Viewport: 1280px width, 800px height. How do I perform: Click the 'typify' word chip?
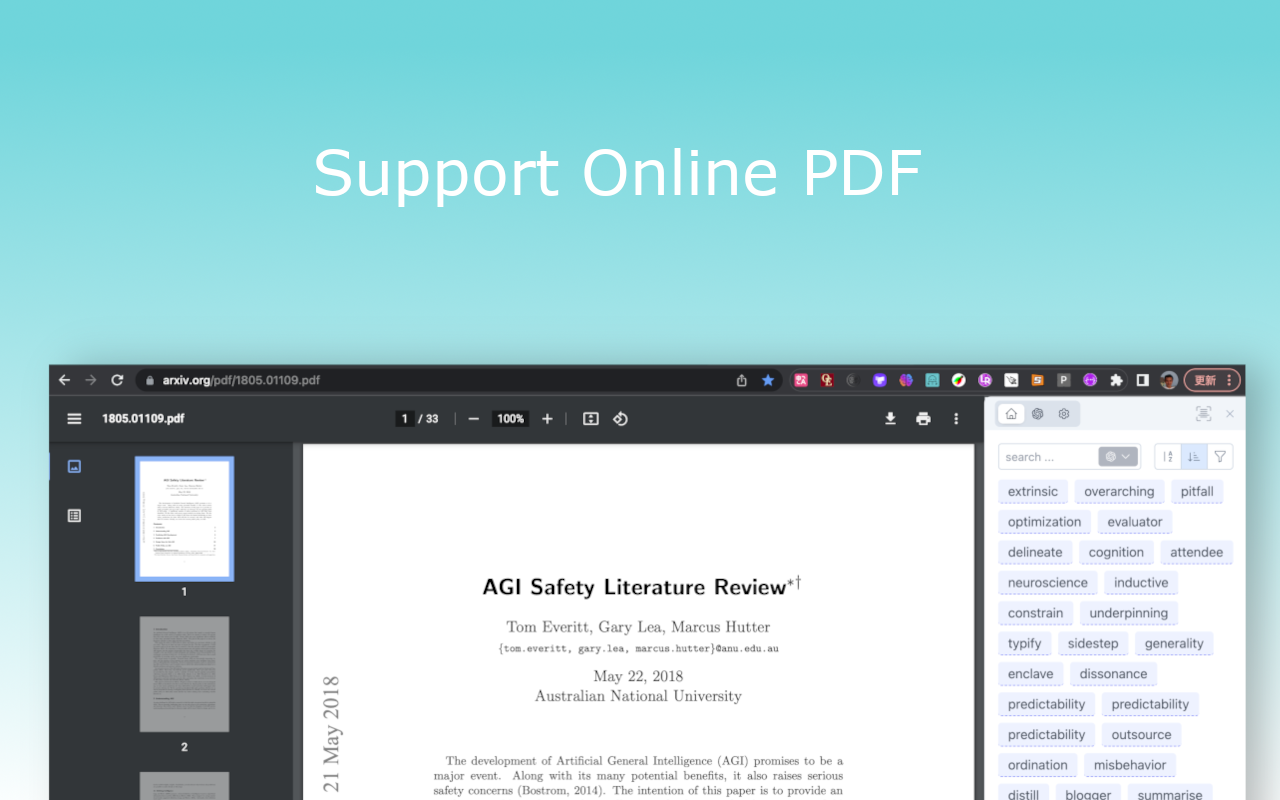click(x=1025, y=644)
